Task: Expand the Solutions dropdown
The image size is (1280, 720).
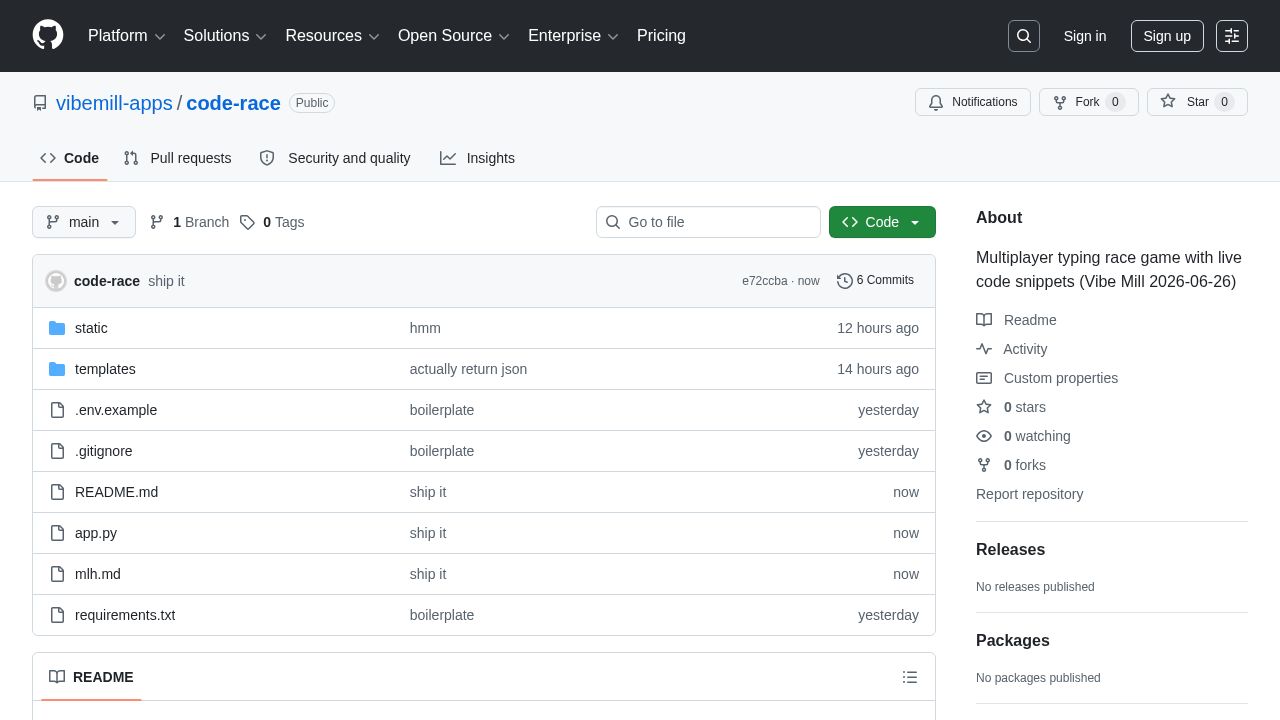Action: pos(225,36)
